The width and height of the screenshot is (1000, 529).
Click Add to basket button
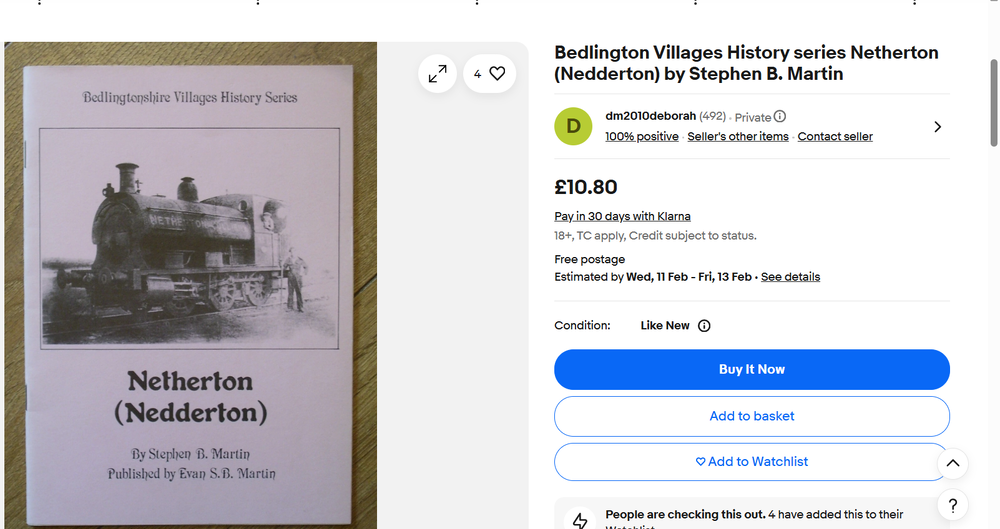[752, 416]
